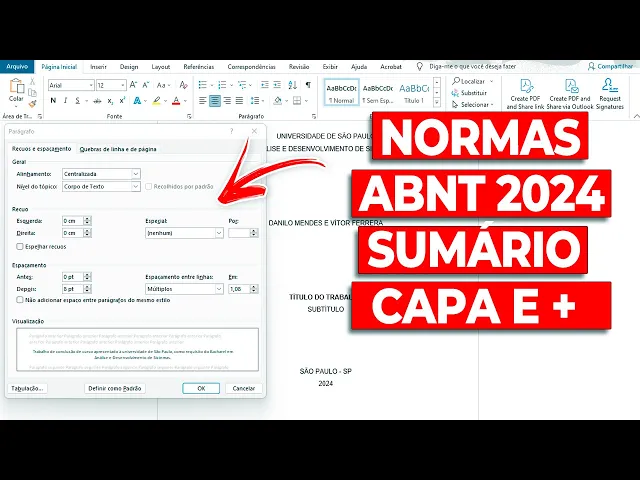640x480 pixels.
Task: Expand the Localizar dropdown arrow
Action: (x=491, y=81)
